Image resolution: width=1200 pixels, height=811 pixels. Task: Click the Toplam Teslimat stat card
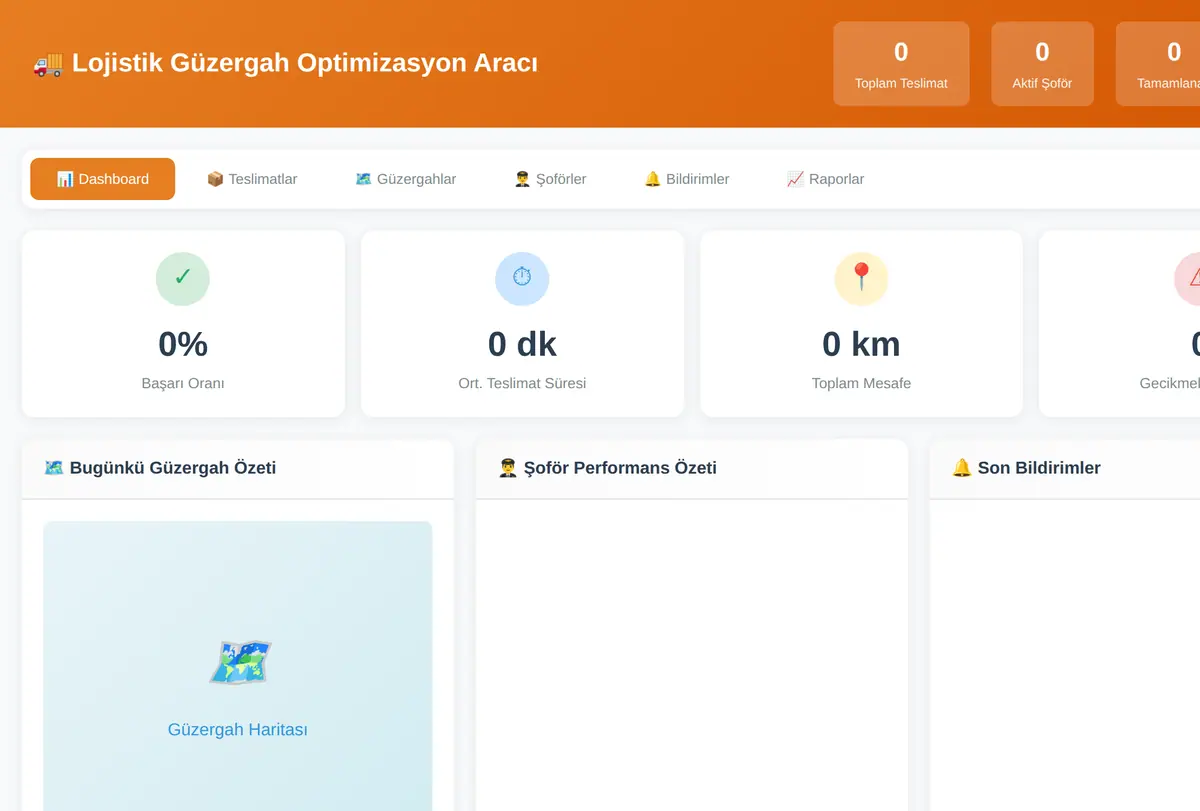tap(901, 63)
